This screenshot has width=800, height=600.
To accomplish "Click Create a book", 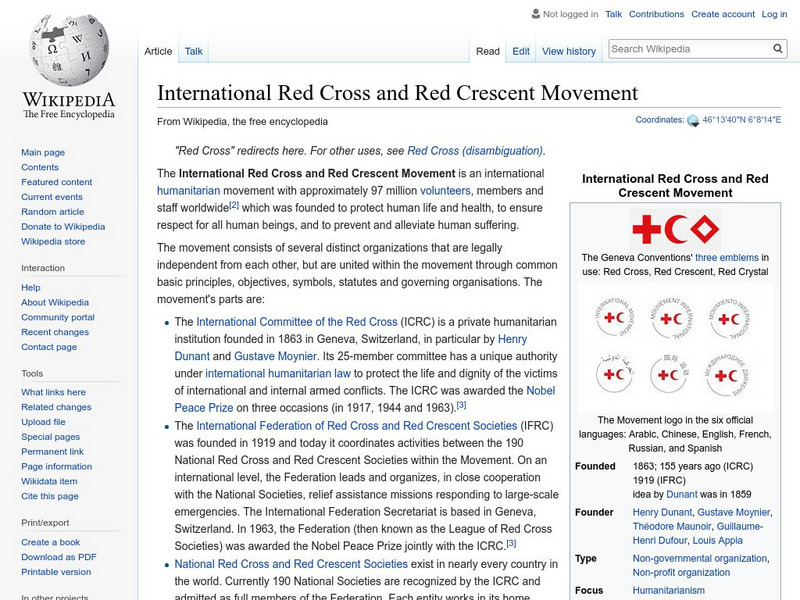I will coord(51,542).
